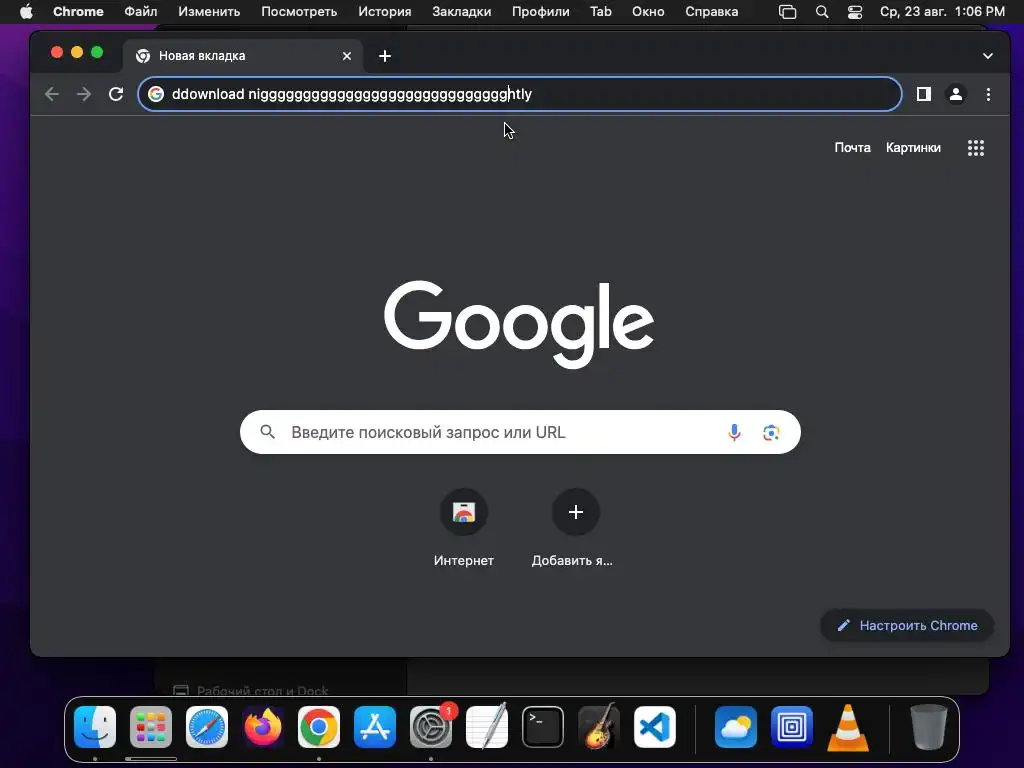The image size is (1024, 768).
Task: Open the Посмотреть menu
Action: (299, 12)
